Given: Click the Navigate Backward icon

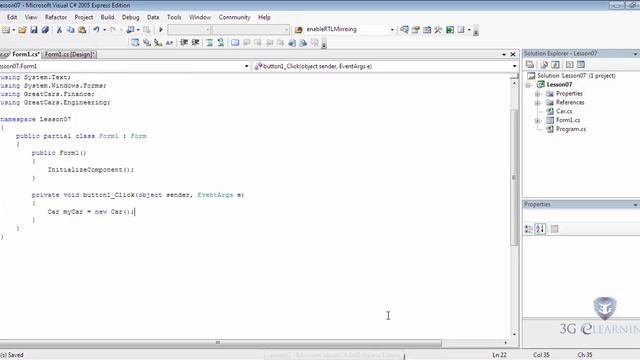Looking at the screenshot, I should coord(130,30).
